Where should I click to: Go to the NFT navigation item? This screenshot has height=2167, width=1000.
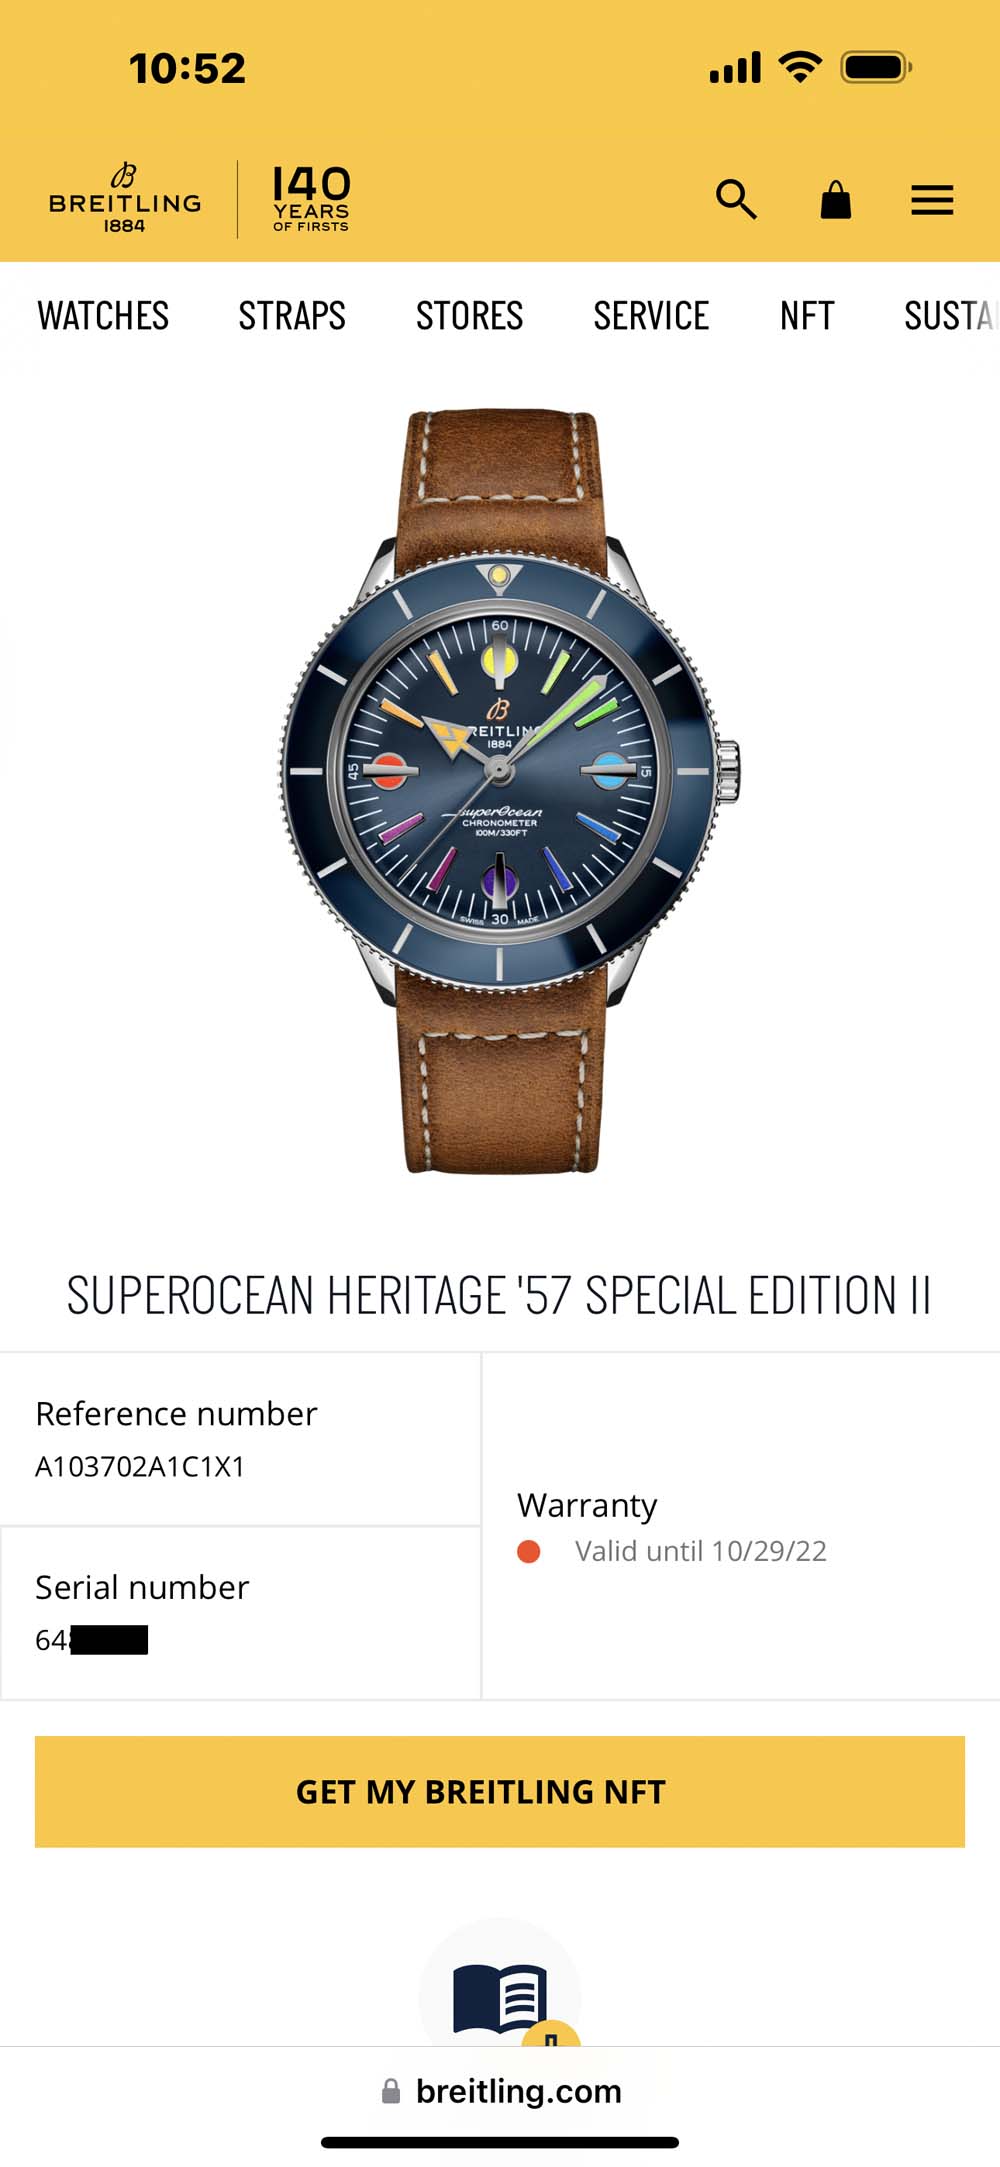[807, 316]
